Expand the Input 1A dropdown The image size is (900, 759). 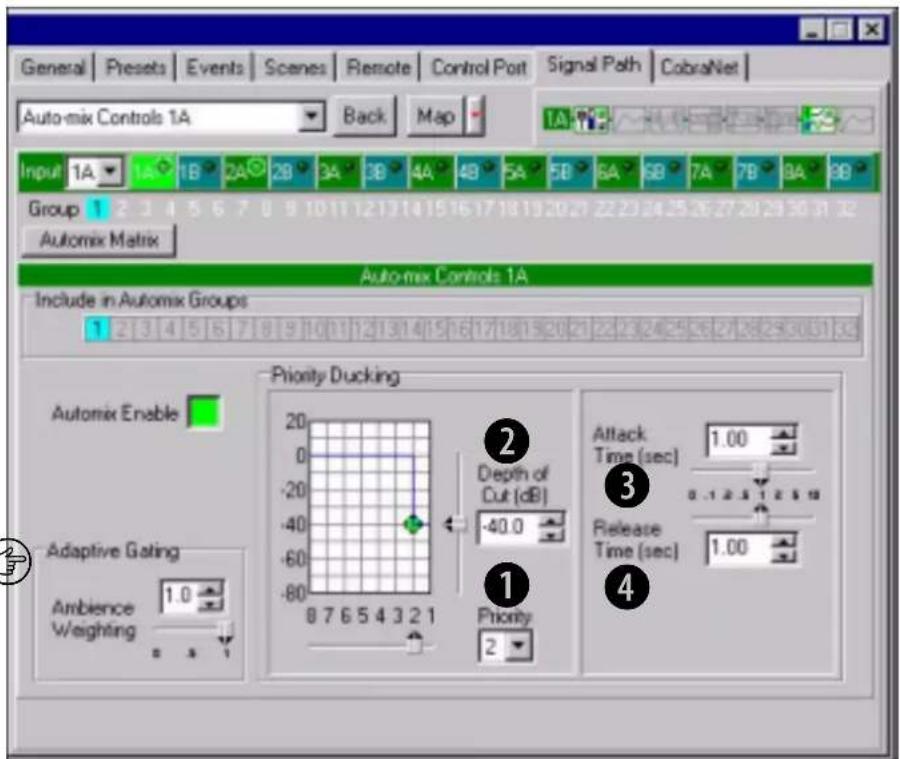coord(111,172)
